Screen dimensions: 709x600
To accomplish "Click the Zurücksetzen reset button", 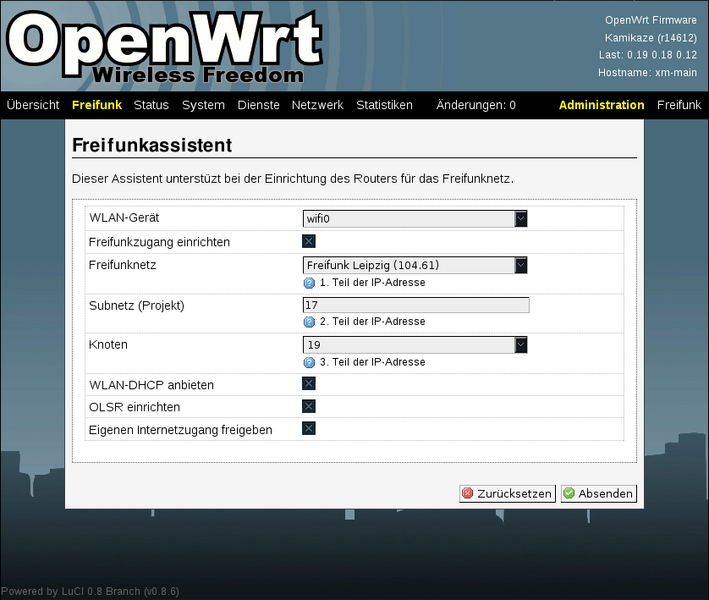I will (507, 493).
